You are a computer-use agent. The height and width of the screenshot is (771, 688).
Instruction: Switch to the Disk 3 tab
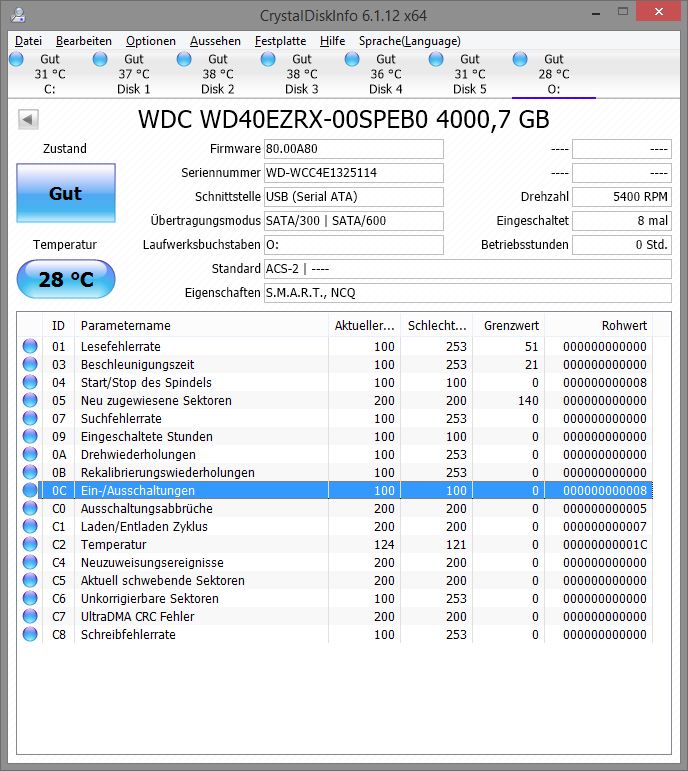[x=302, y=74]
